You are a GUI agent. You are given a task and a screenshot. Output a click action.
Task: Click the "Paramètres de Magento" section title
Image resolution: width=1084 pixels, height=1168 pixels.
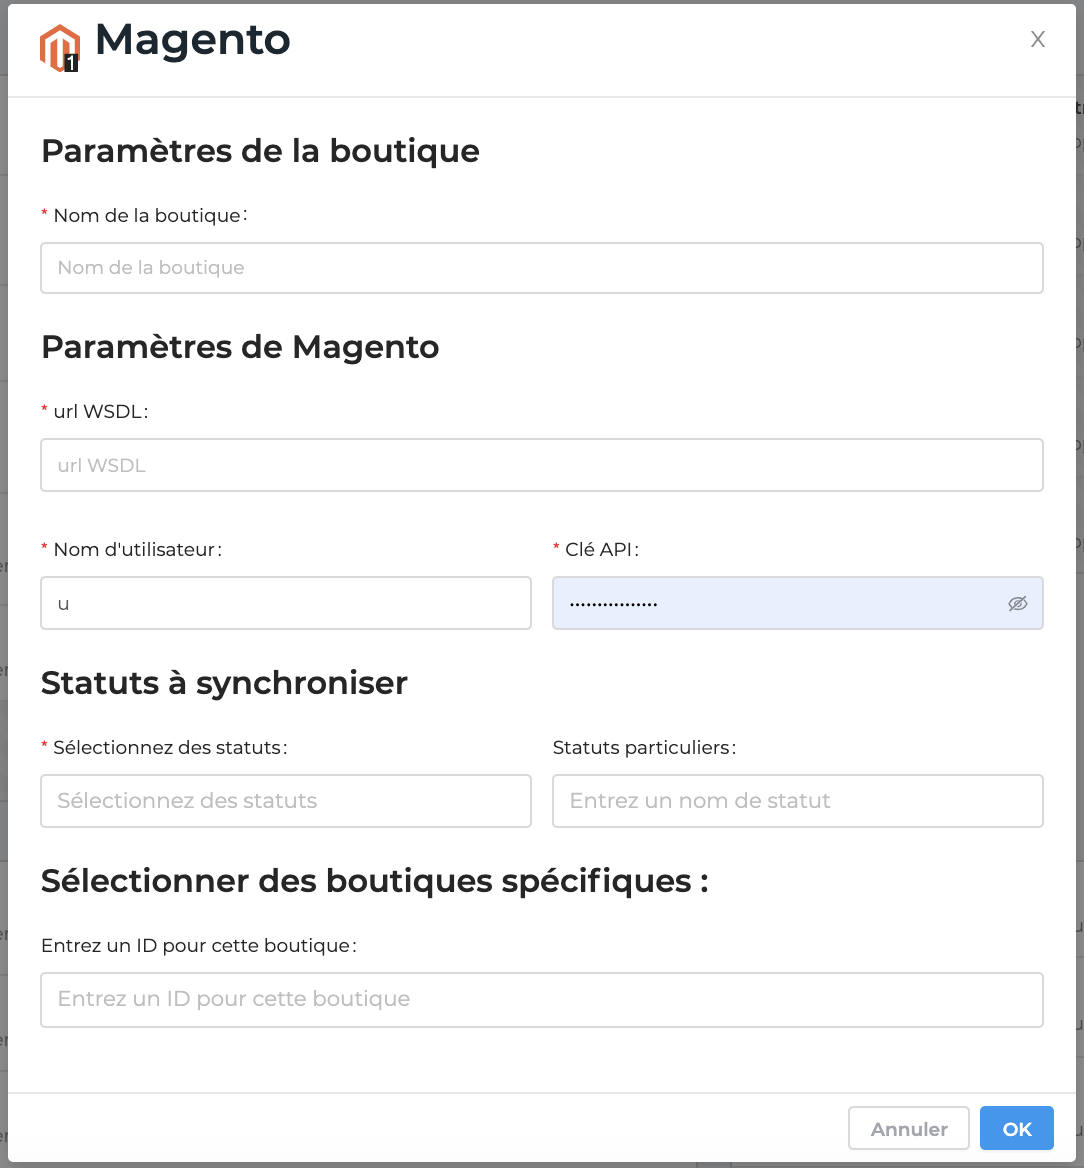(x=240, y=347)
